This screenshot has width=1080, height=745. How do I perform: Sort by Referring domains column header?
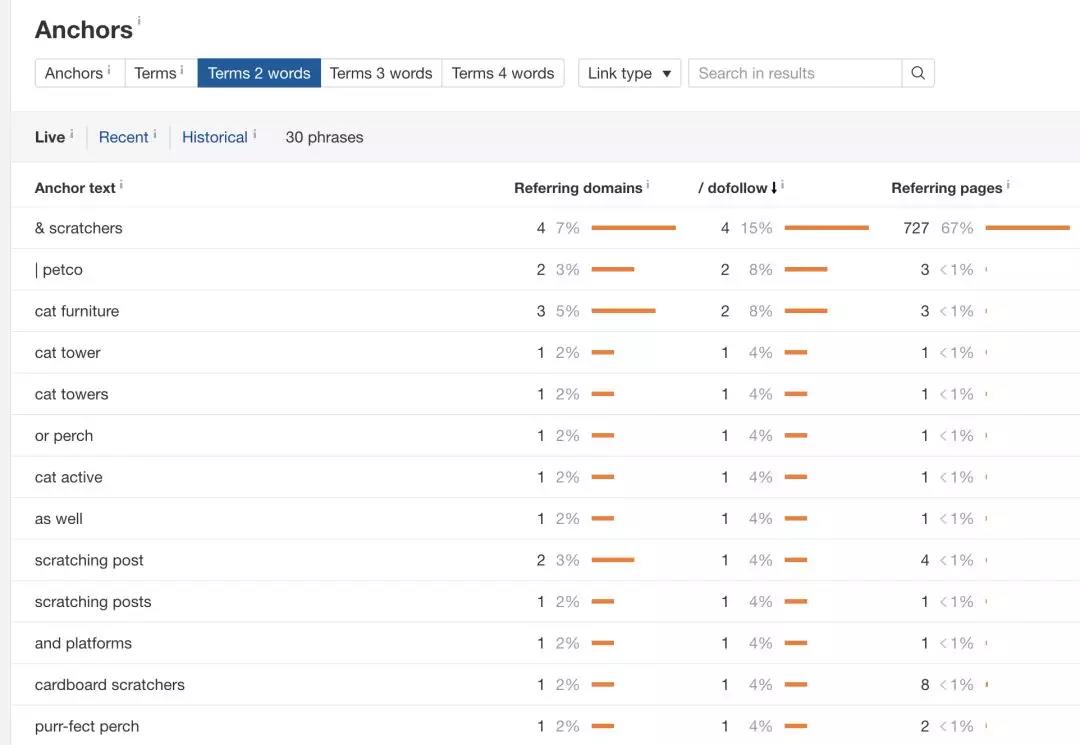(x=578, y=188)
